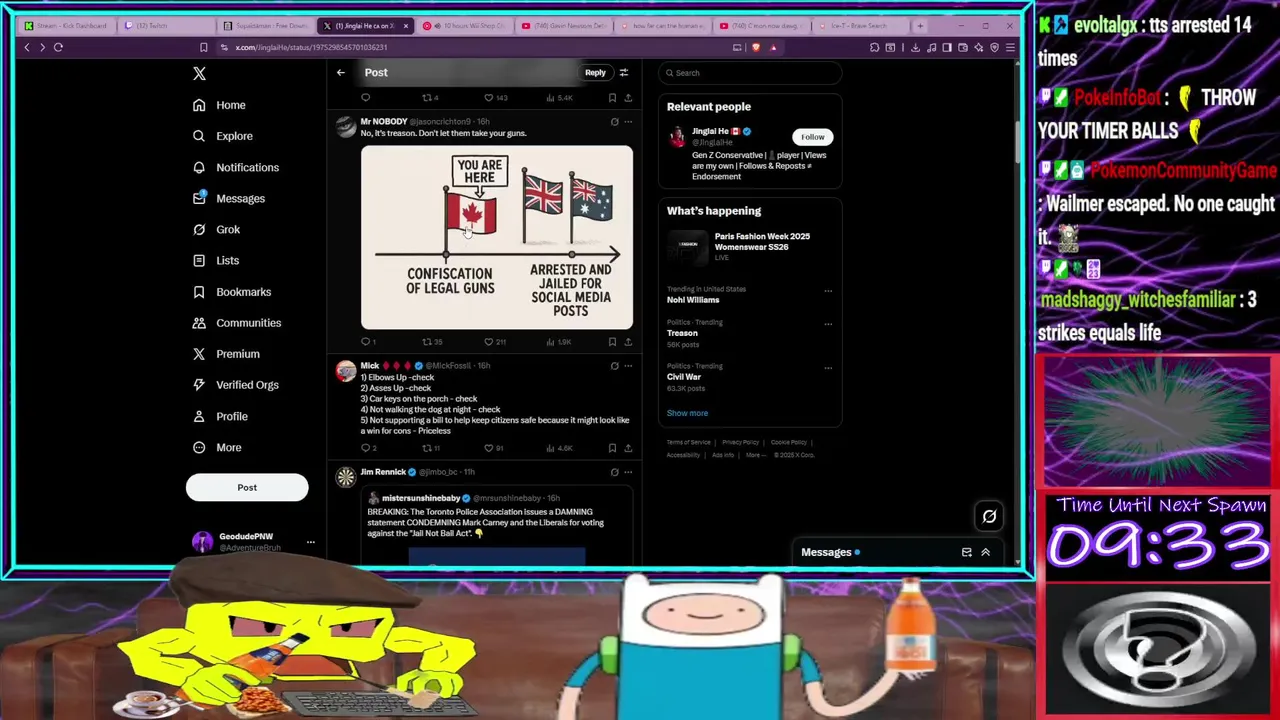The height and width of the screenshot is (720, 1280).
Task: Bookmark the top post beside 5.4K views
Action: coord(612,98)
